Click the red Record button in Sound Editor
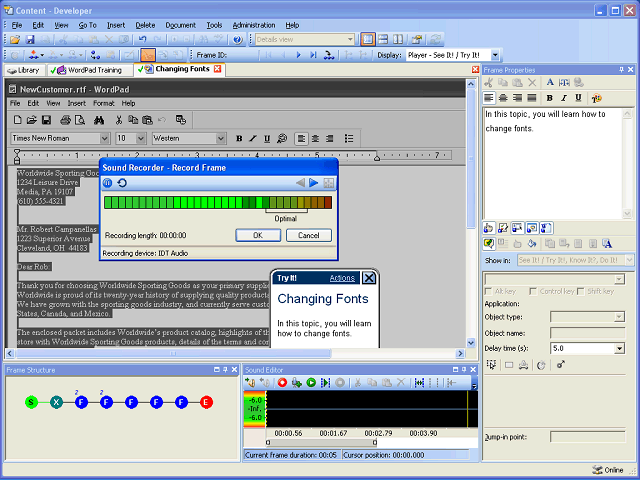640x480 pixels. tap(282, 382)
